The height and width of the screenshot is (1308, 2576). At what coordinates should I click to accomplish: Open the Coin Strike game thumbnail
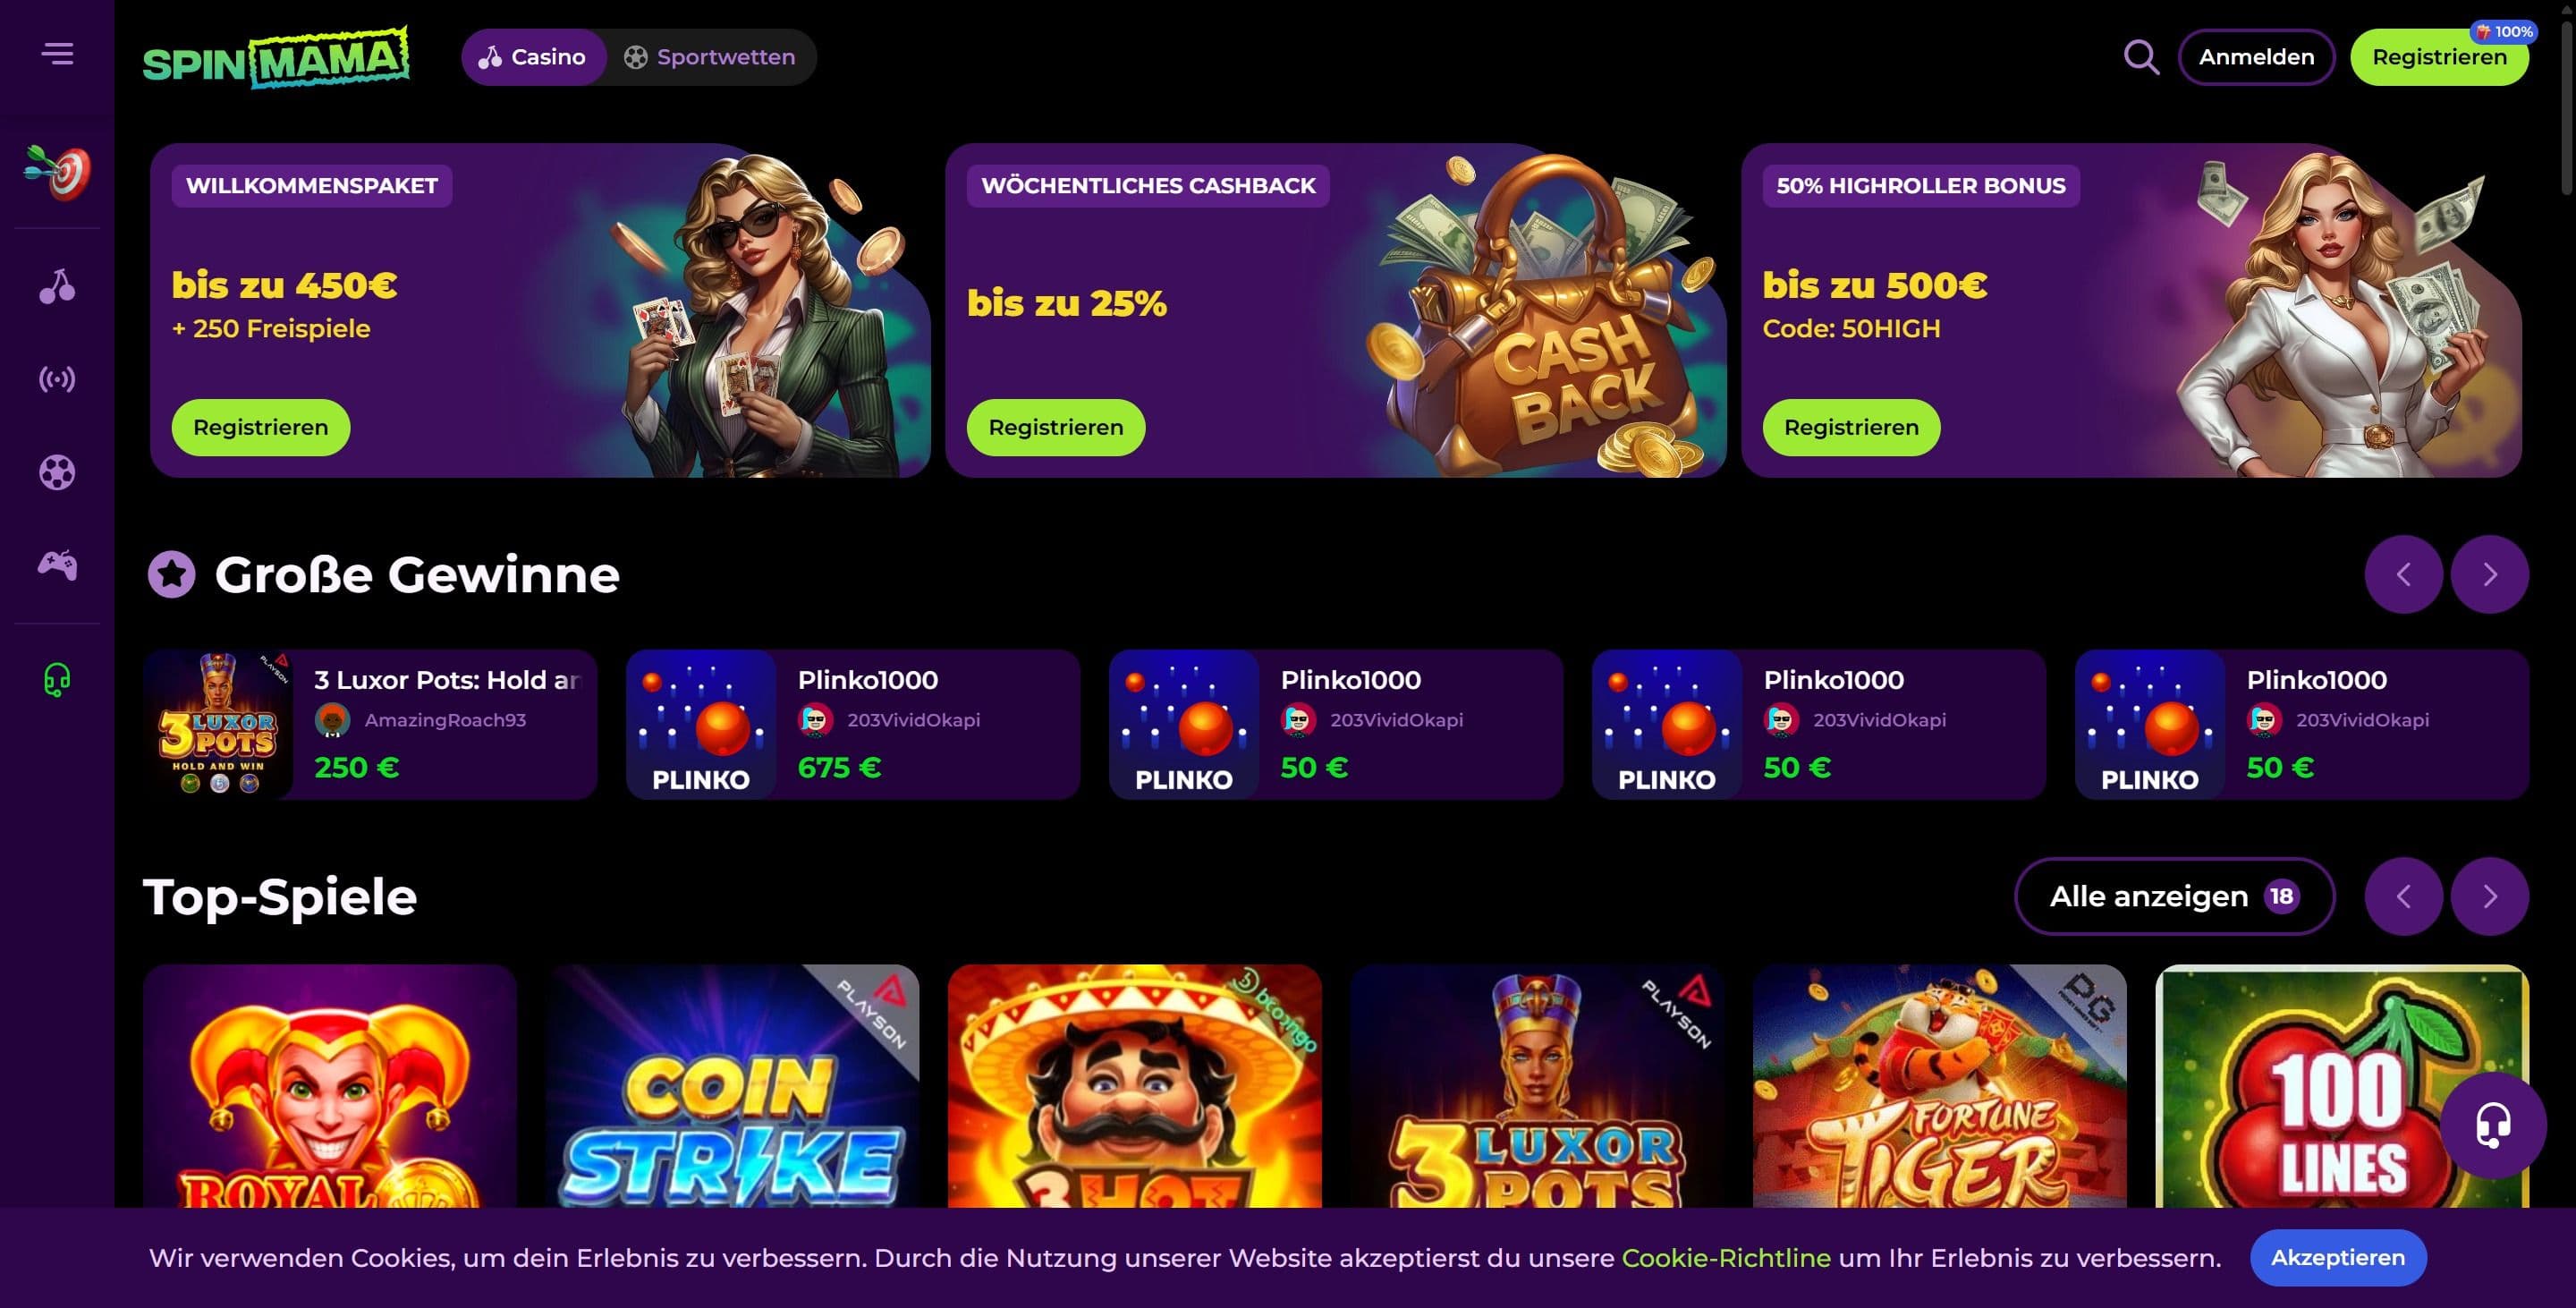732,1086
